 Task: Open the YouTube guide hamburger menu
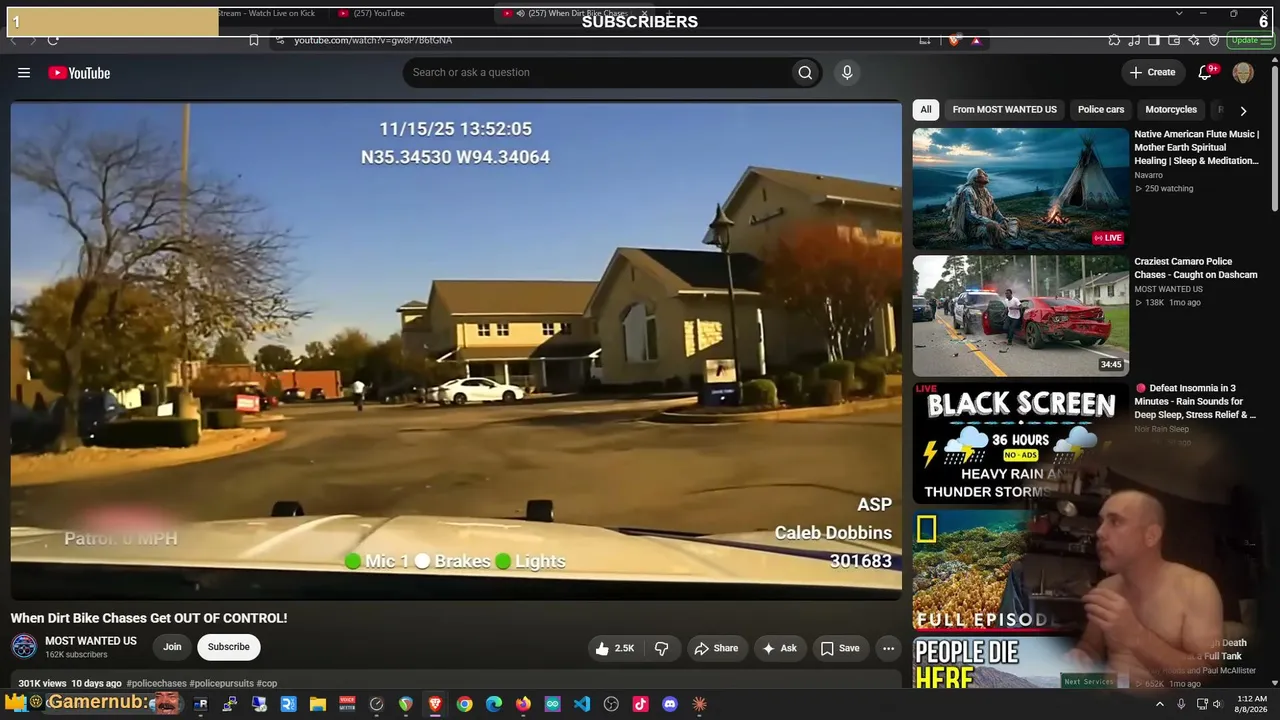coord(24,73)
